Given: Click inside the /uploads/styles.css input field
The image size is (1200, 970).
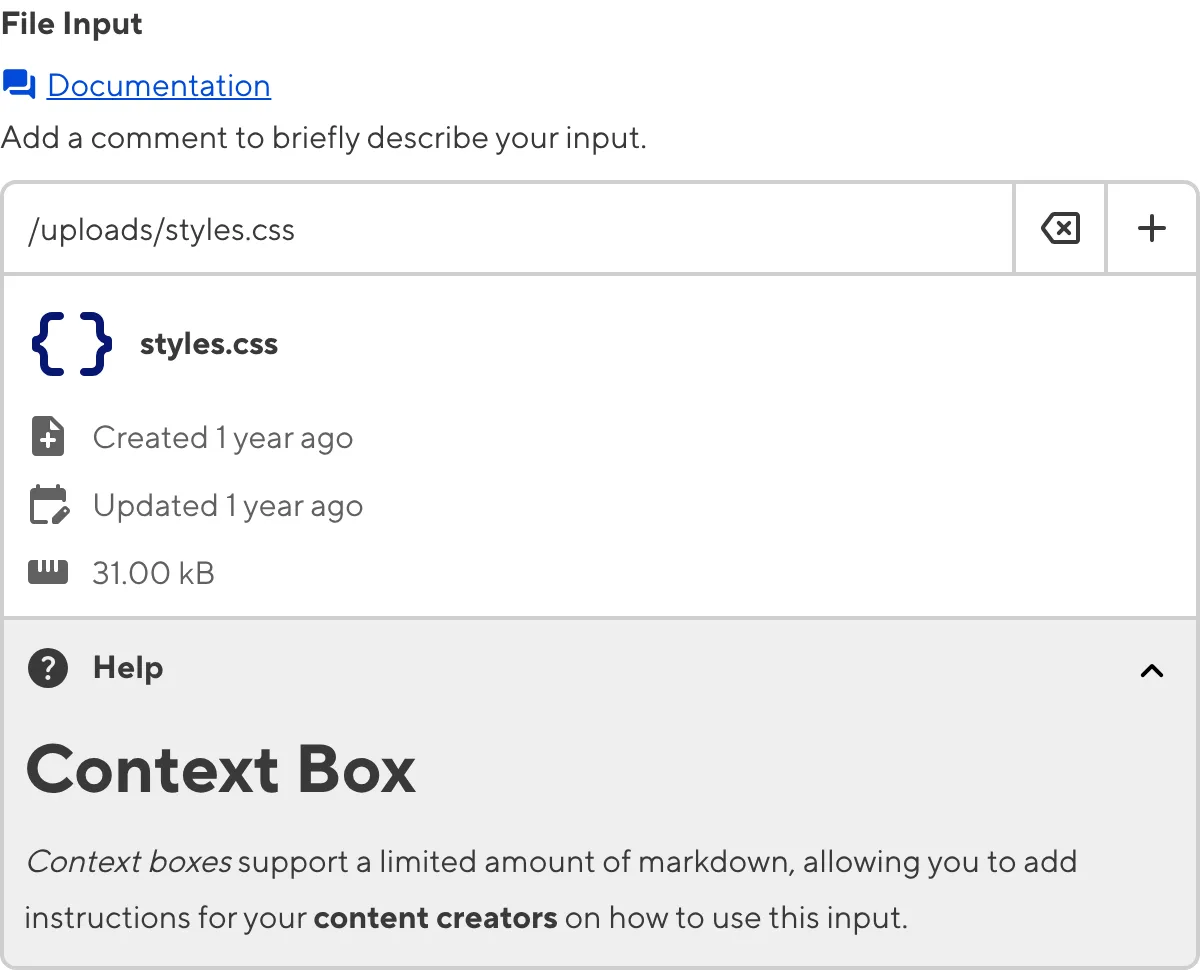Looking at the screenshot, I should (x=400, y=228).
